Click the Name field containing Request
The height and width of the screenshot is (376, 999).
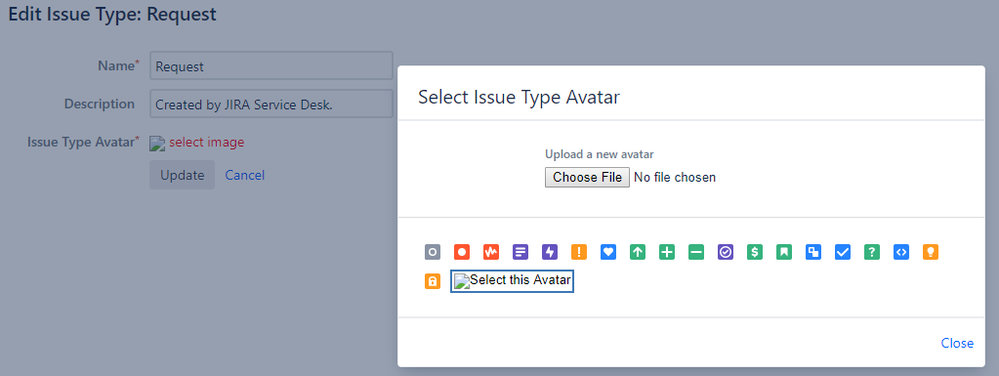pyautogui.click(x=271, y=66)
